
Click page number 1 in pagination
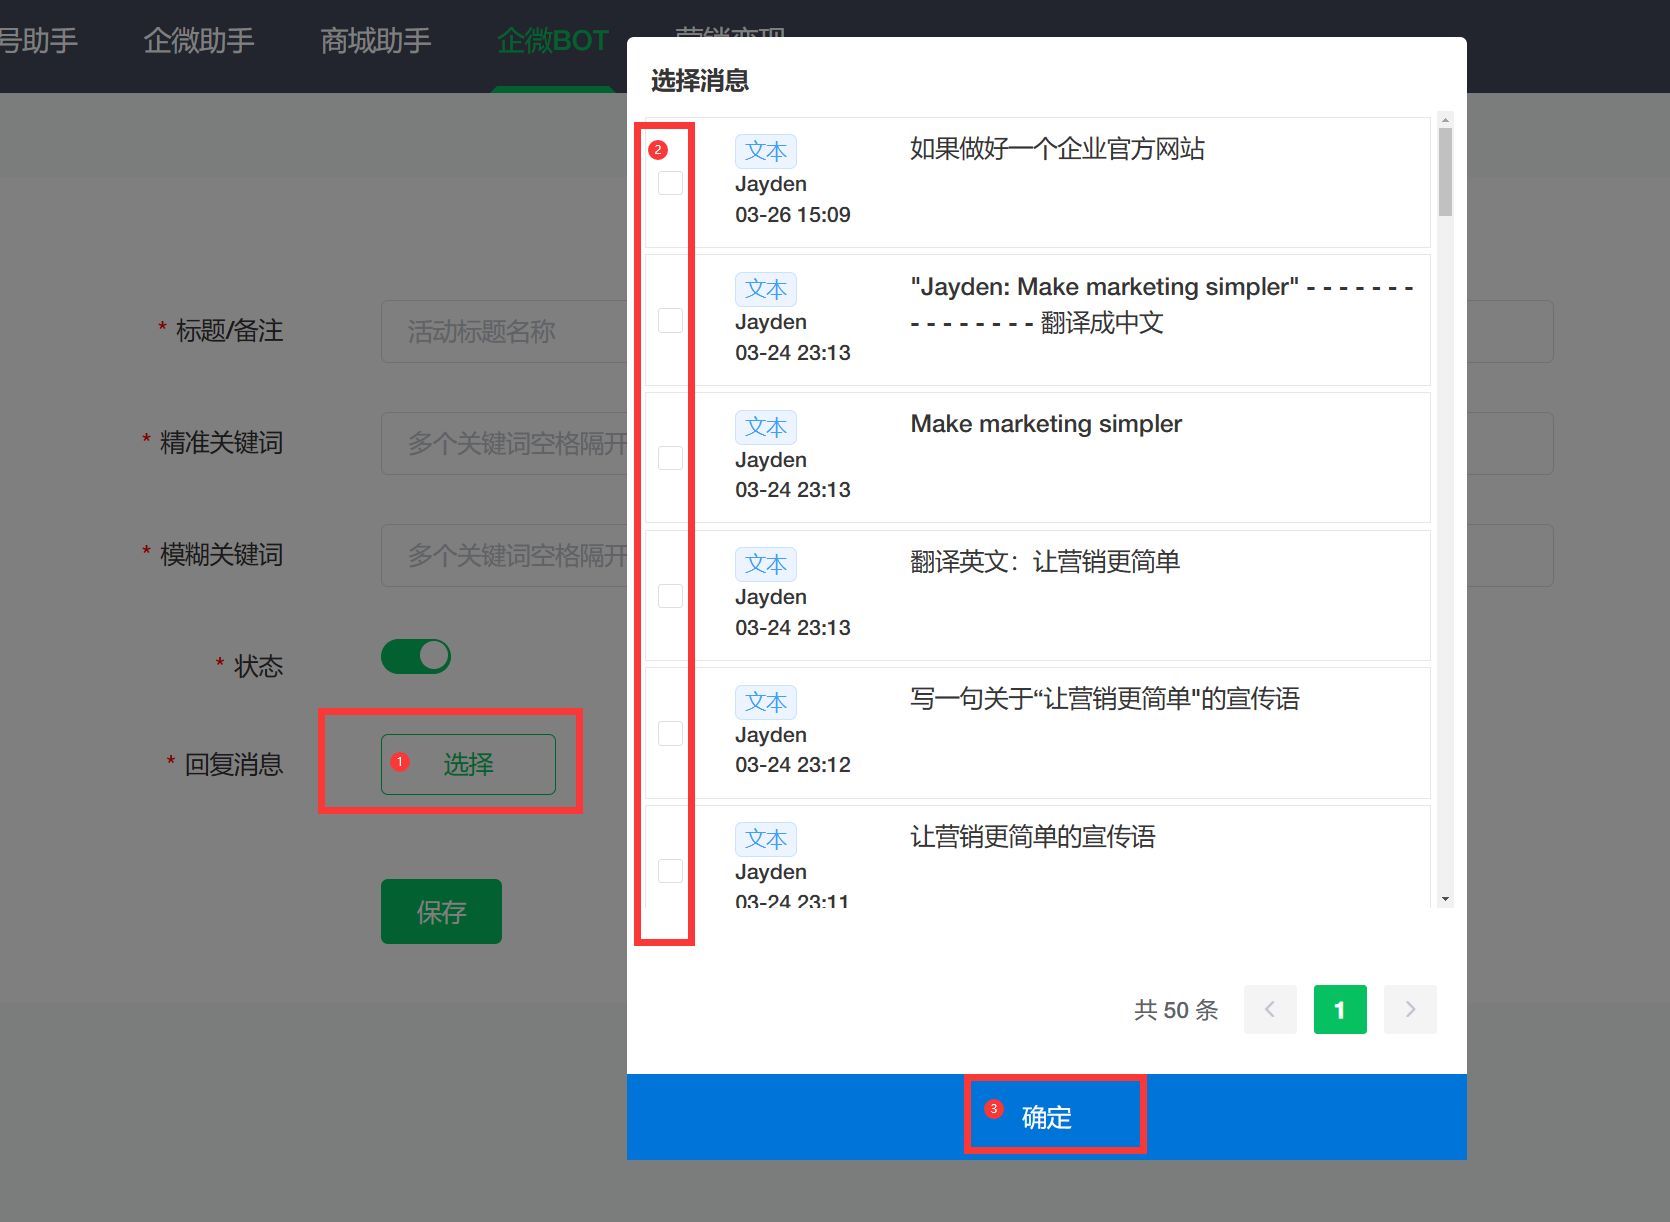tap(1340, 1010)
